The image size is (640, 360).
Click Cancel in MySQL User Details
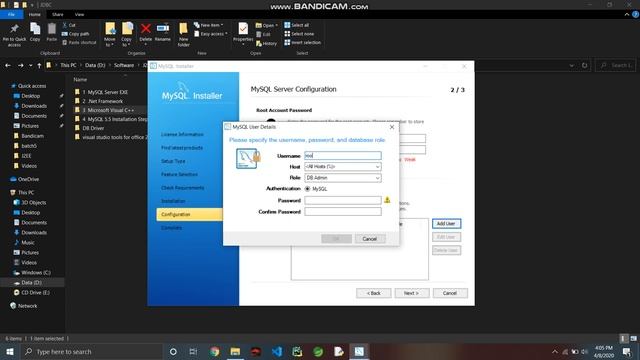(370, 239)
